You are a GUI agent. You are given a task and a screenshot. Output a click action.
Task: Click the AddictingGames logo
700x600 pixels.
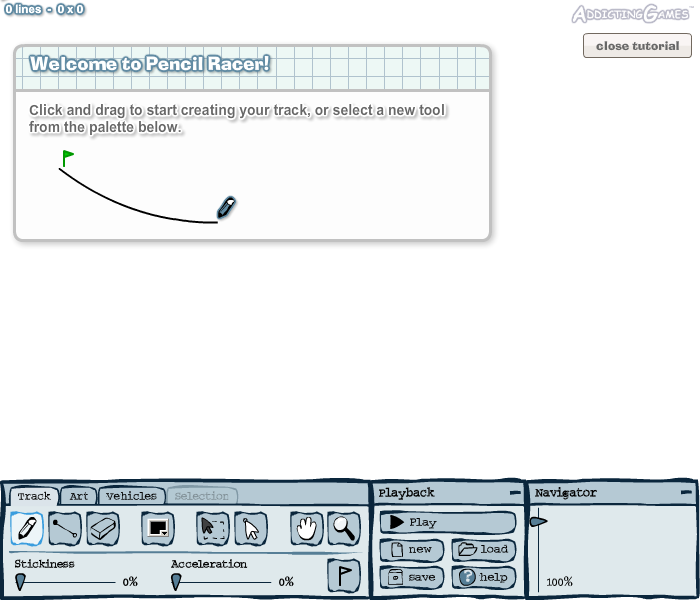click(x=630, y=14)
